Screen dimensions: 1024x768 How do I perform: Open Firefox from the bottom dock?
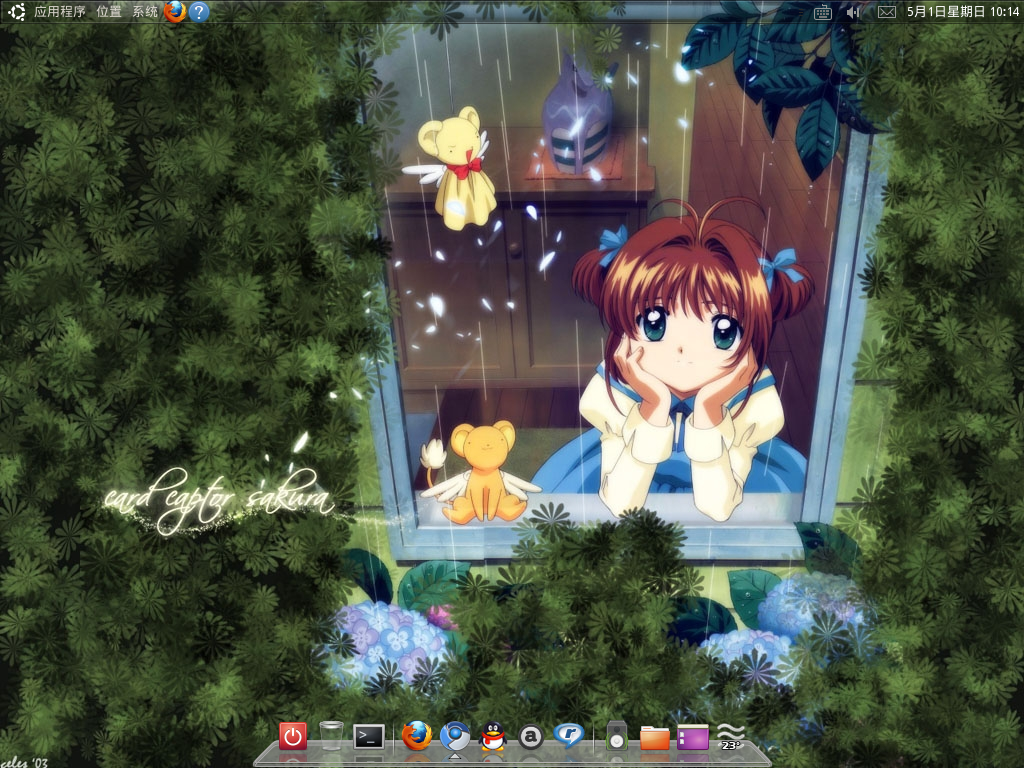point(417,737)
